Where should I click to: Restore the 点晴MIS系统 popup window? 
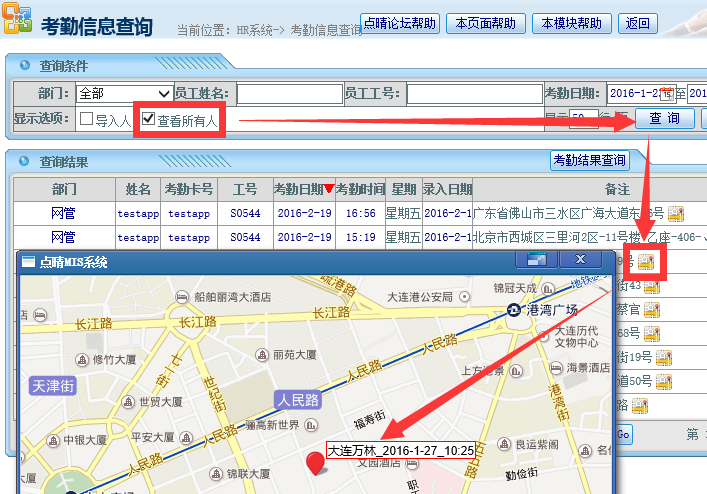(x=537, y=260)
